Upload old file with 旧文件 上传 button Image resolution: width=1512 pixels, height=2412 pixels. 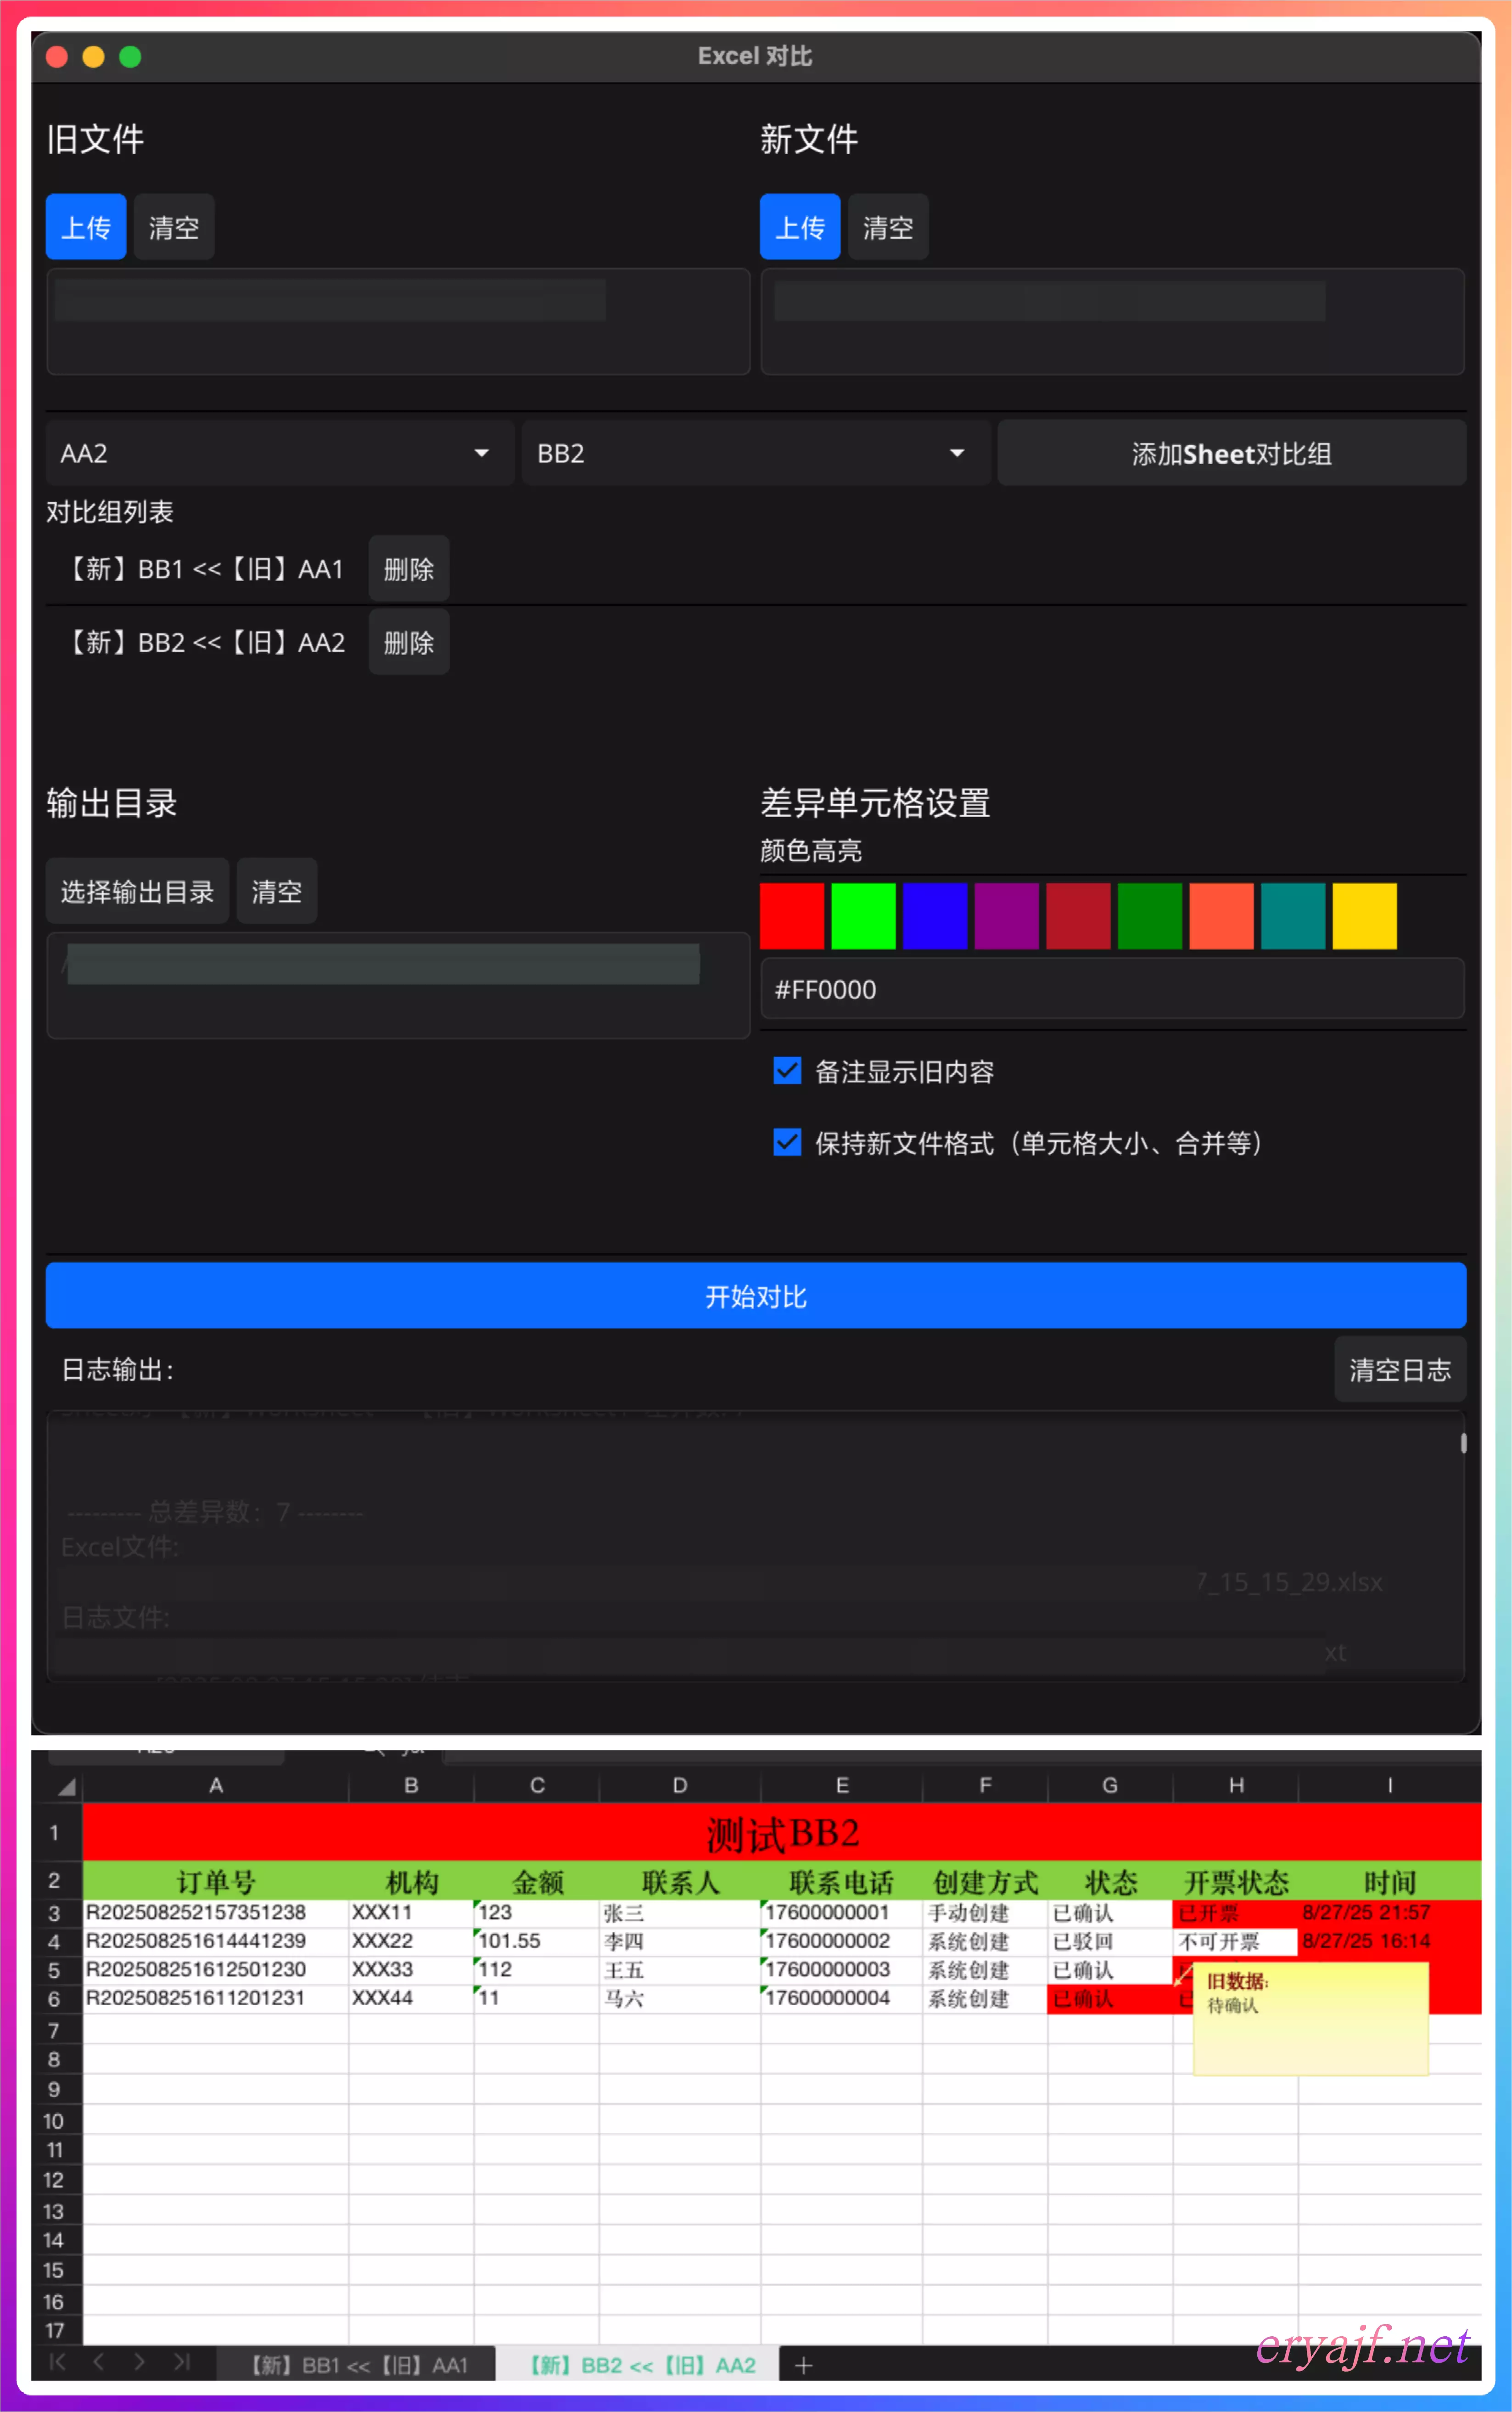[86, 227]
